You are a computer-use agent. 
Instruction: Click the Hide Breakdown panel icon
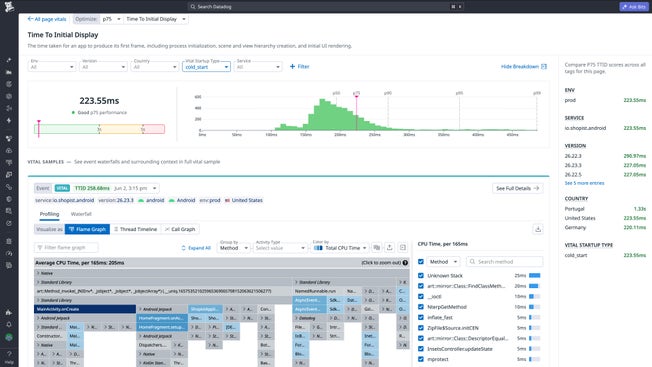pos(544,67)
